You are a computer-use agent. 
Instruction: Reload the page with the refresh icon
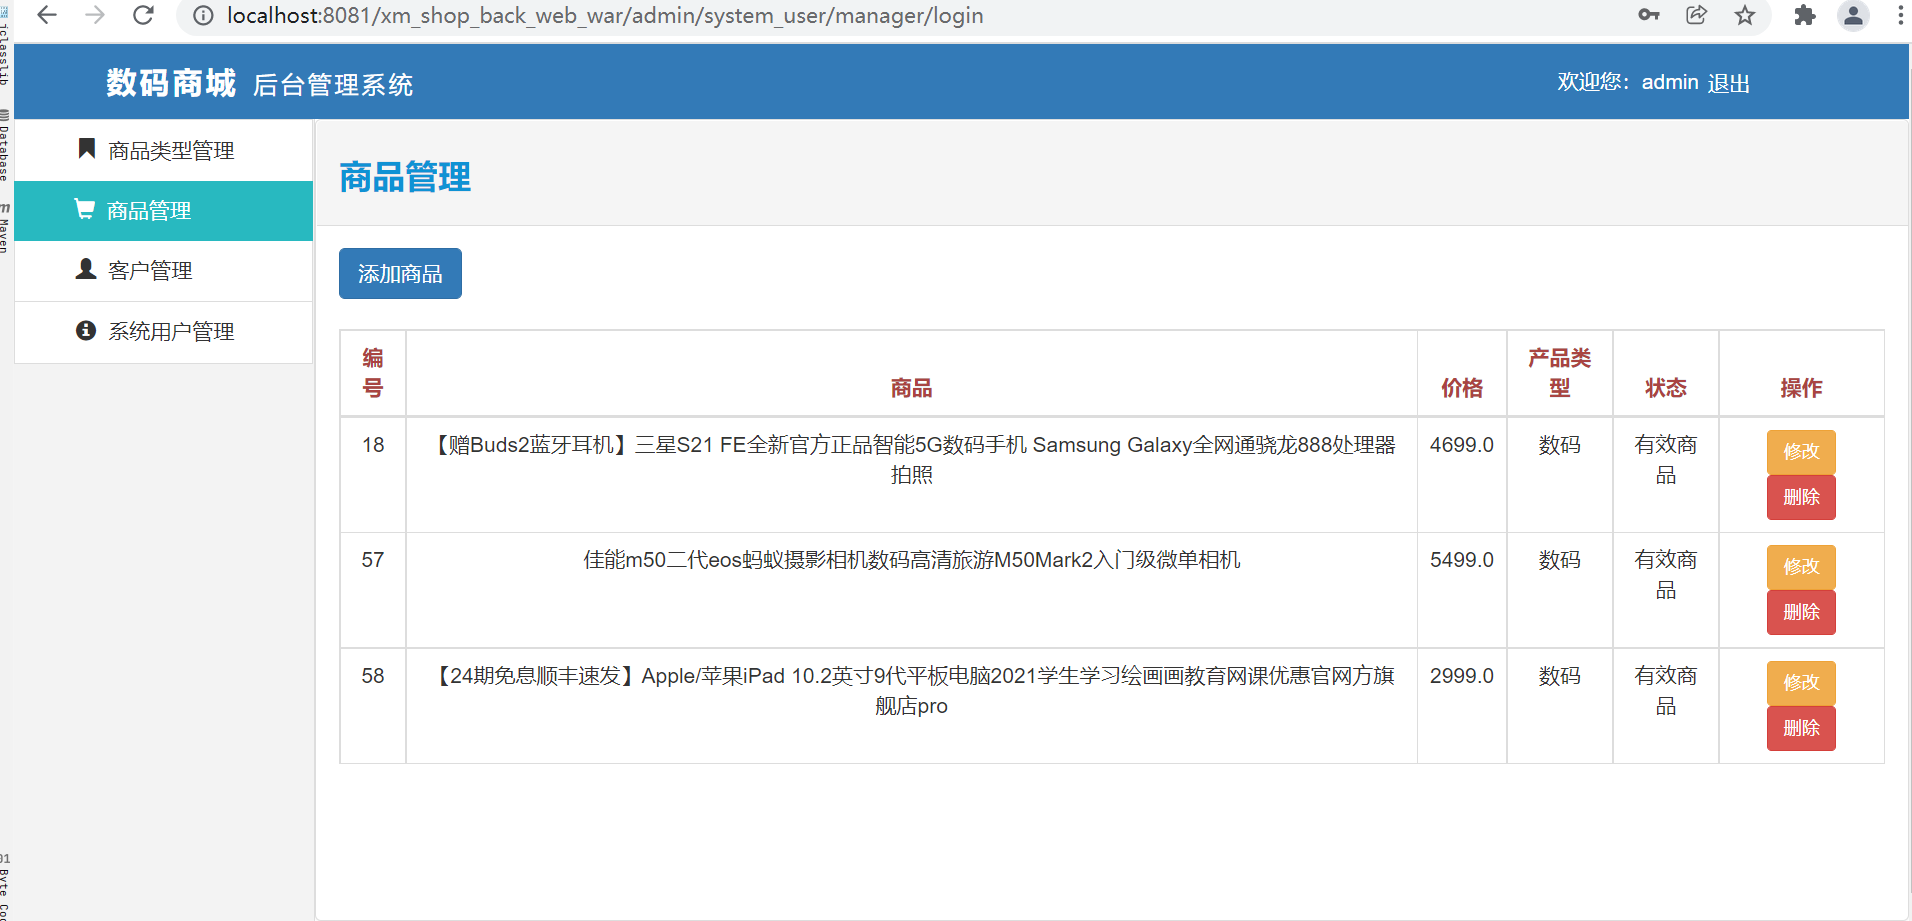pos(143,16)
